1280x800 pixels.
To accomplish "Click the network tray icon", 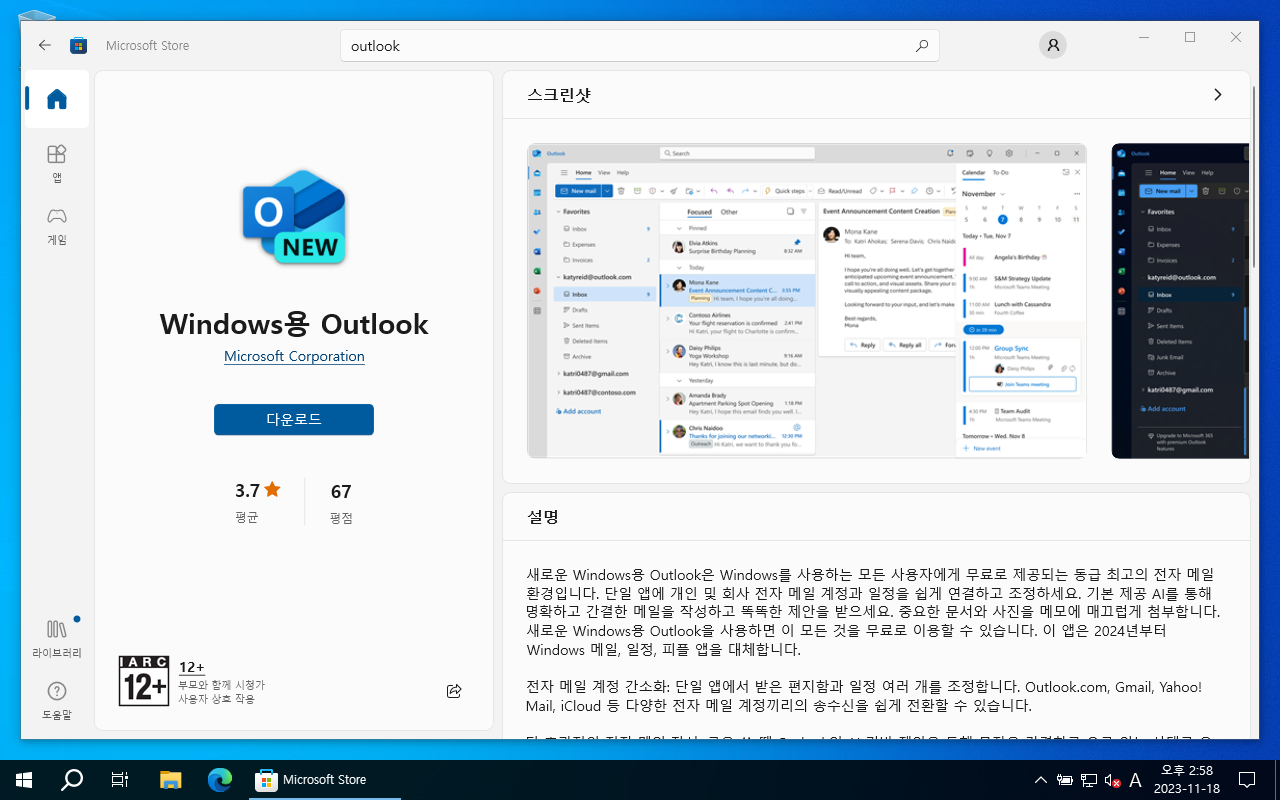I will tap(1088, 780).
